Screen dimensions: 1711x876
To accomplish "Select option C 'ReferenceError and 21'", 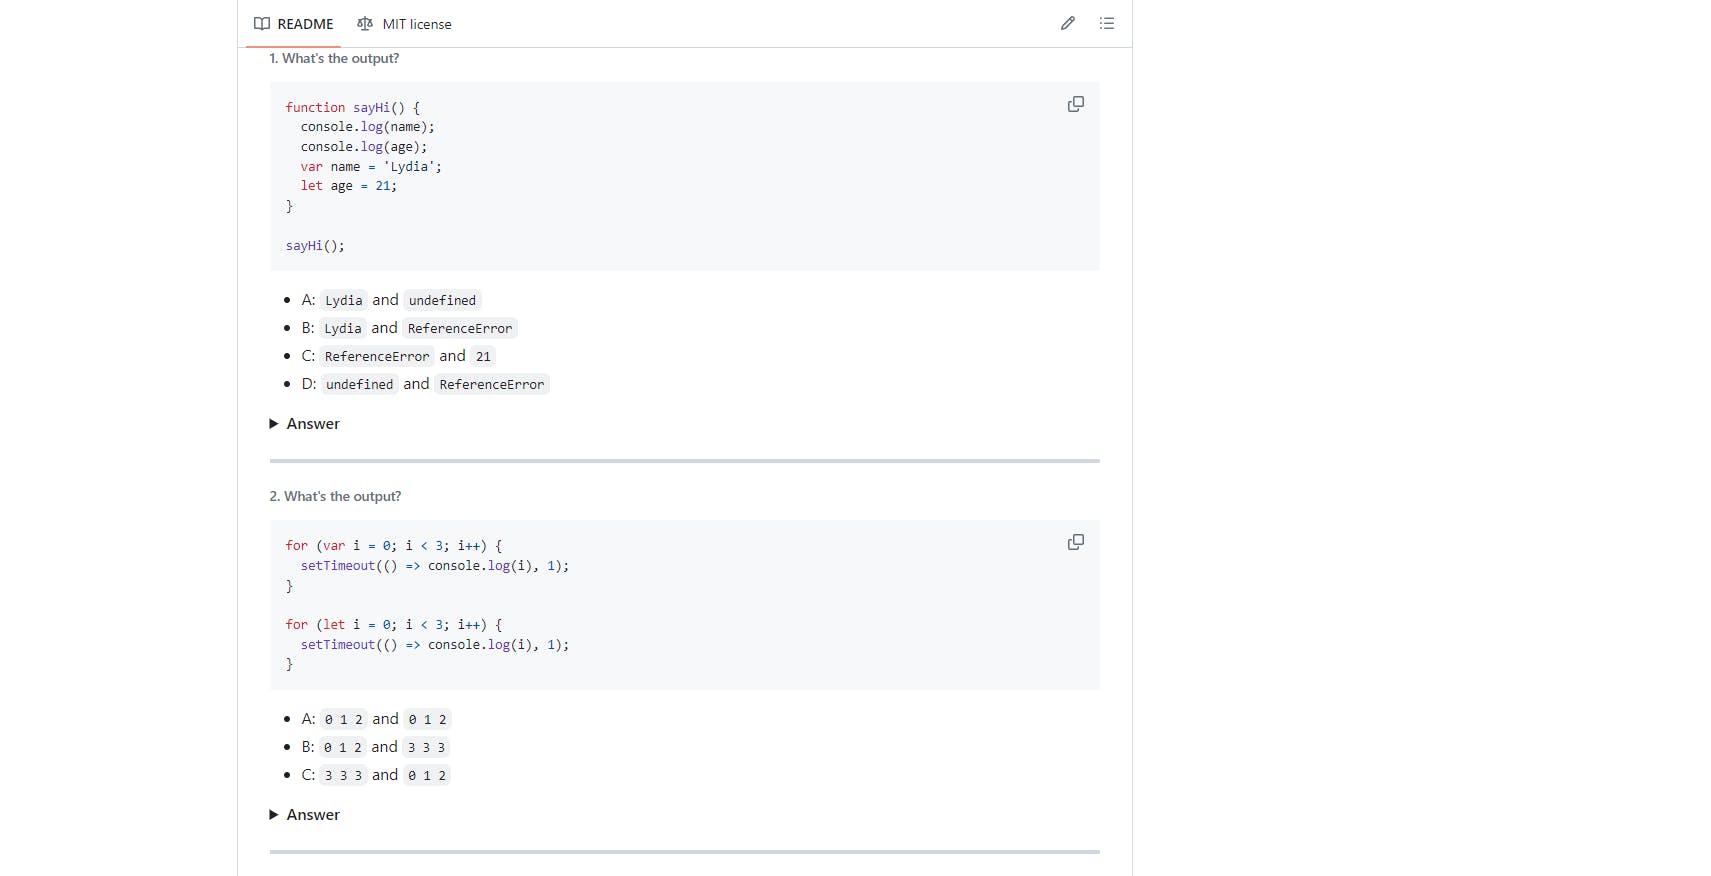I will click(x=398, y=356).
